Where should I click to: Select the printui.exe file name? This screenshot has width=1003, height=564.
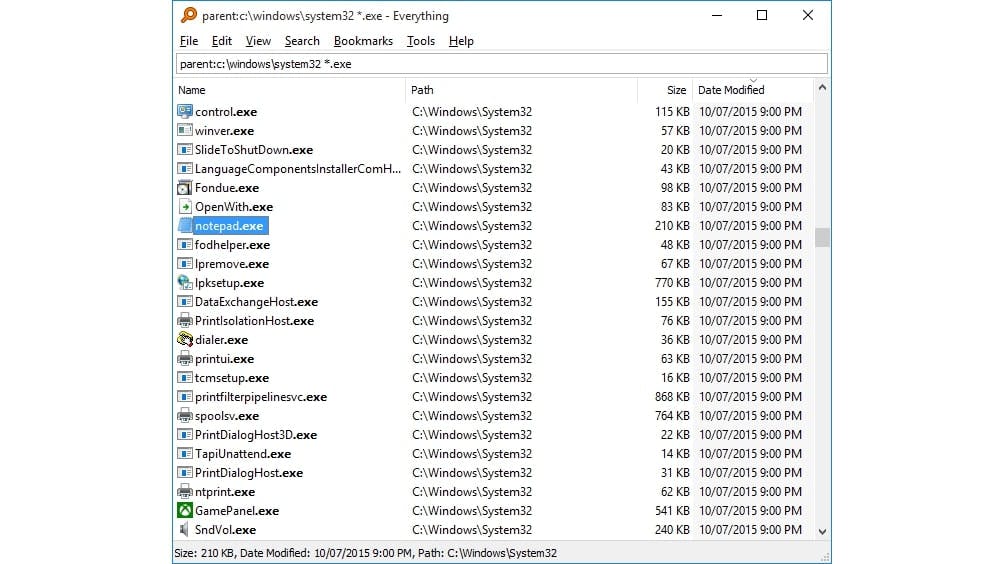point(225,359)
